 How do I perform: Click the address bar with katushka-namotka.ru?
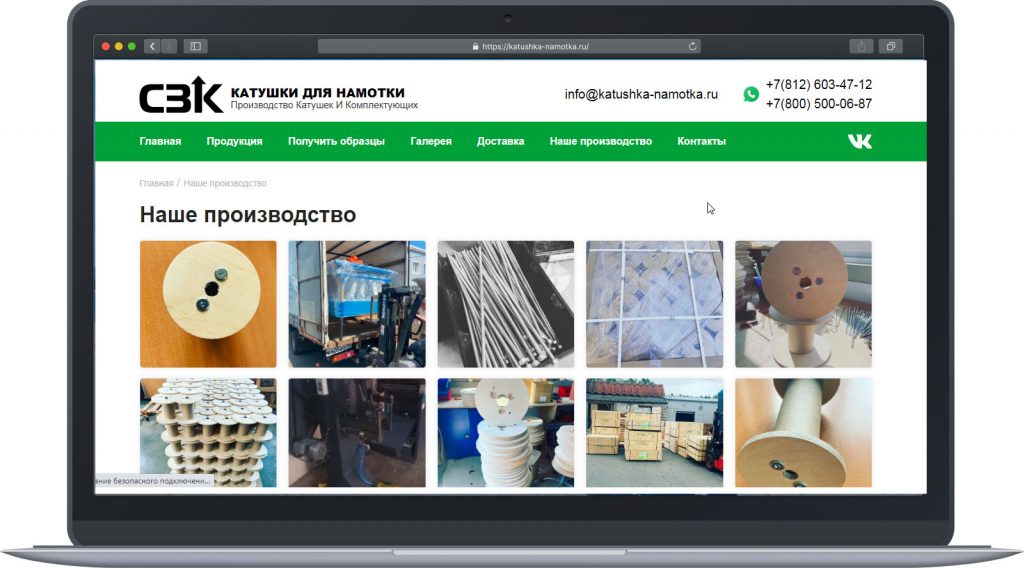[x=509, y=46]
